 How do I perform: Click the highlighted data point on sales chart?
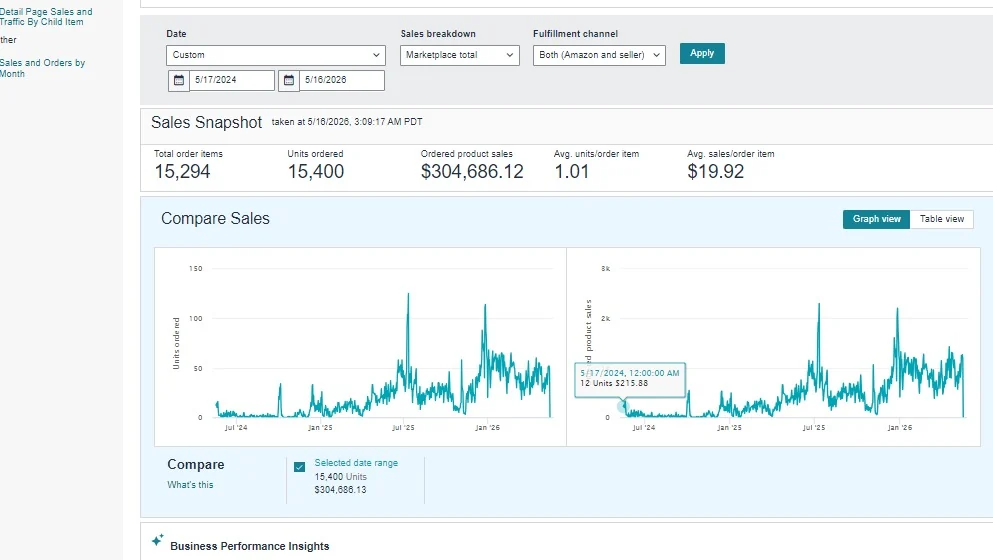pyautogui.click(x=623, y=406)
